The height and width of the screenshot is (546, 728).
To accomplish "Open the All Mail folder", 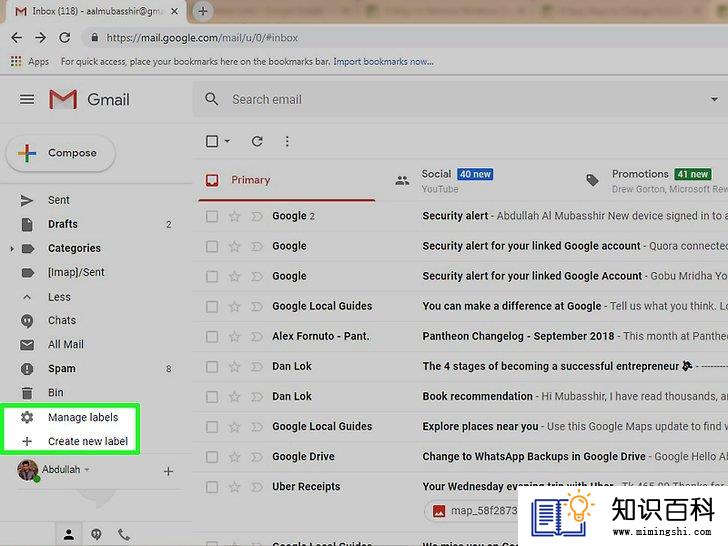I will click(66, 344).
